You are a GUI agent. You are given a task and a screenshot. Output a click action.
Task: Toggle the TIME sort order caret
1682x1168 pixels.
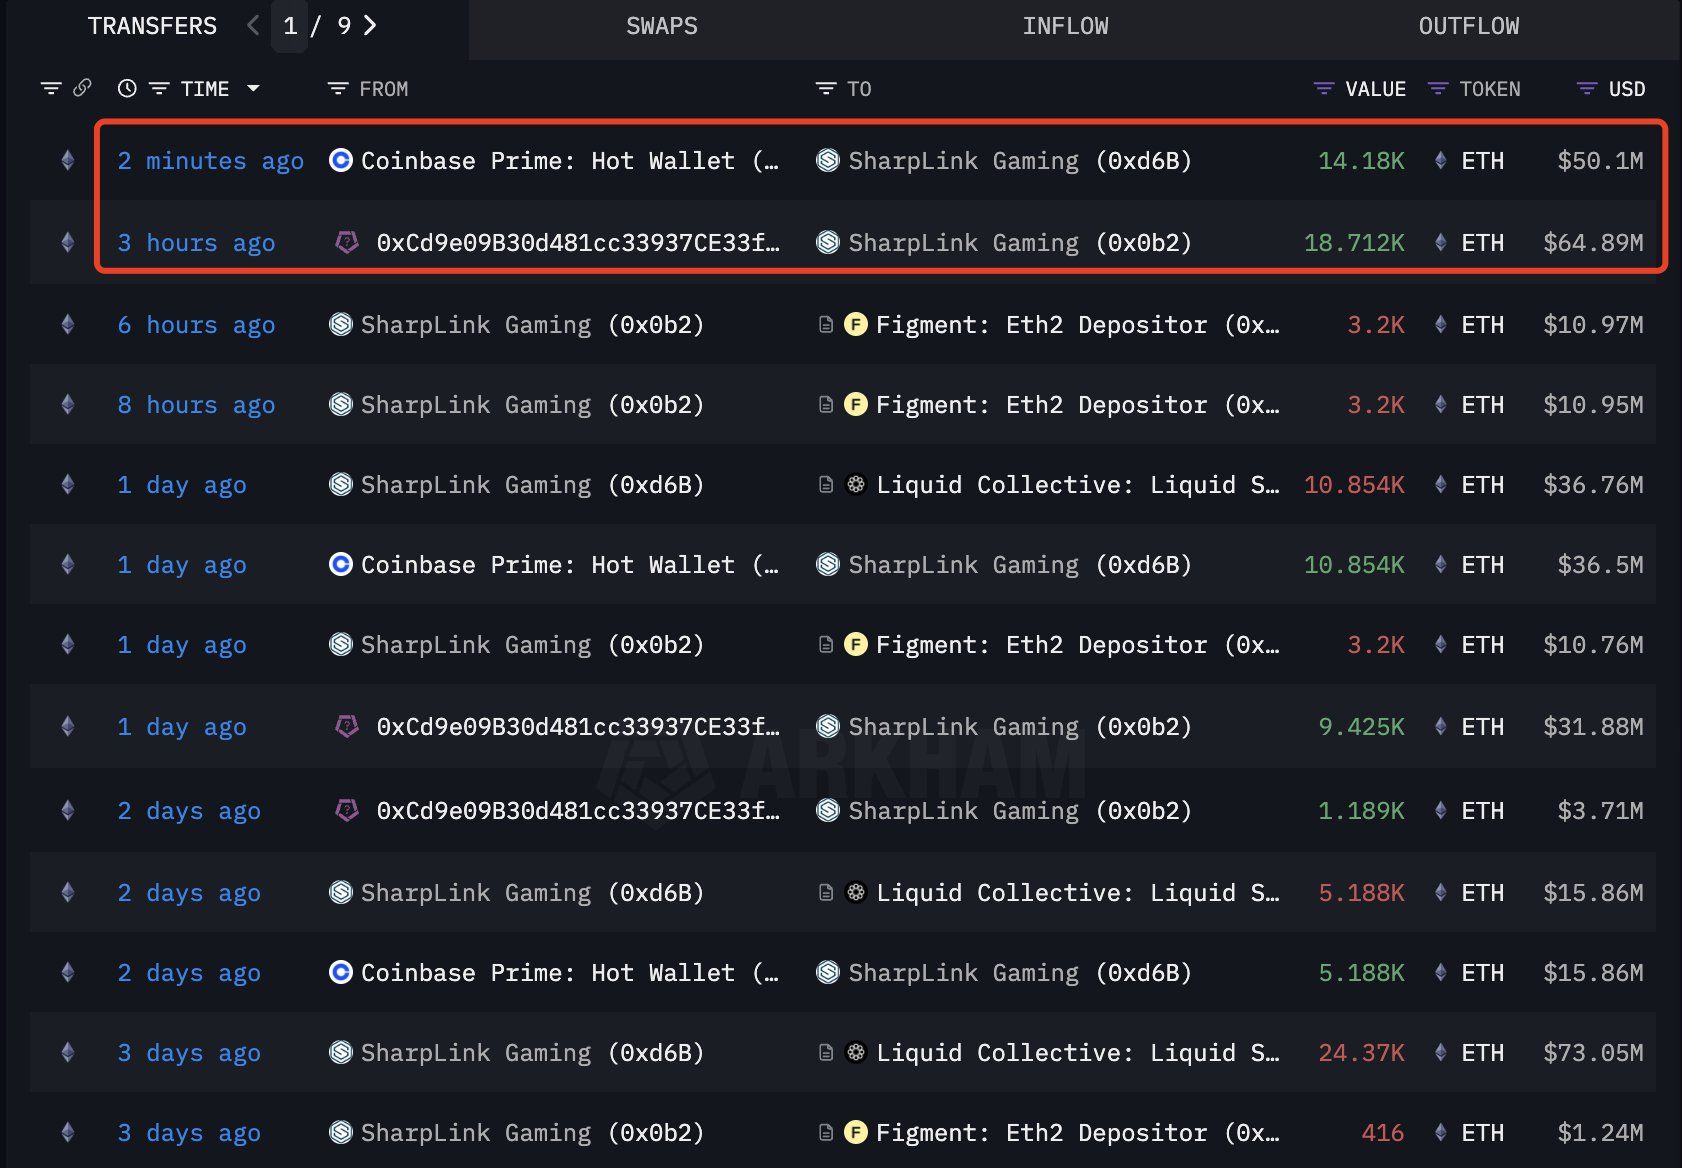(x=253, y=89)
